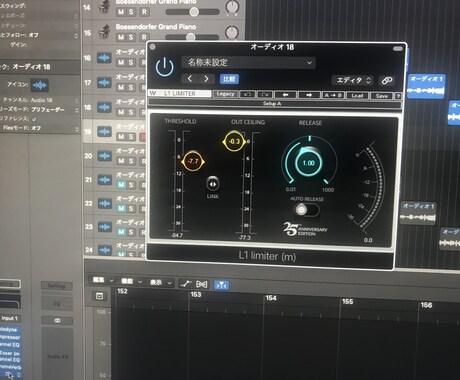Screen dimensions: 460x380
Task: Click the Threshold -7.7 slider handle
Action: [x=193, y=161]
